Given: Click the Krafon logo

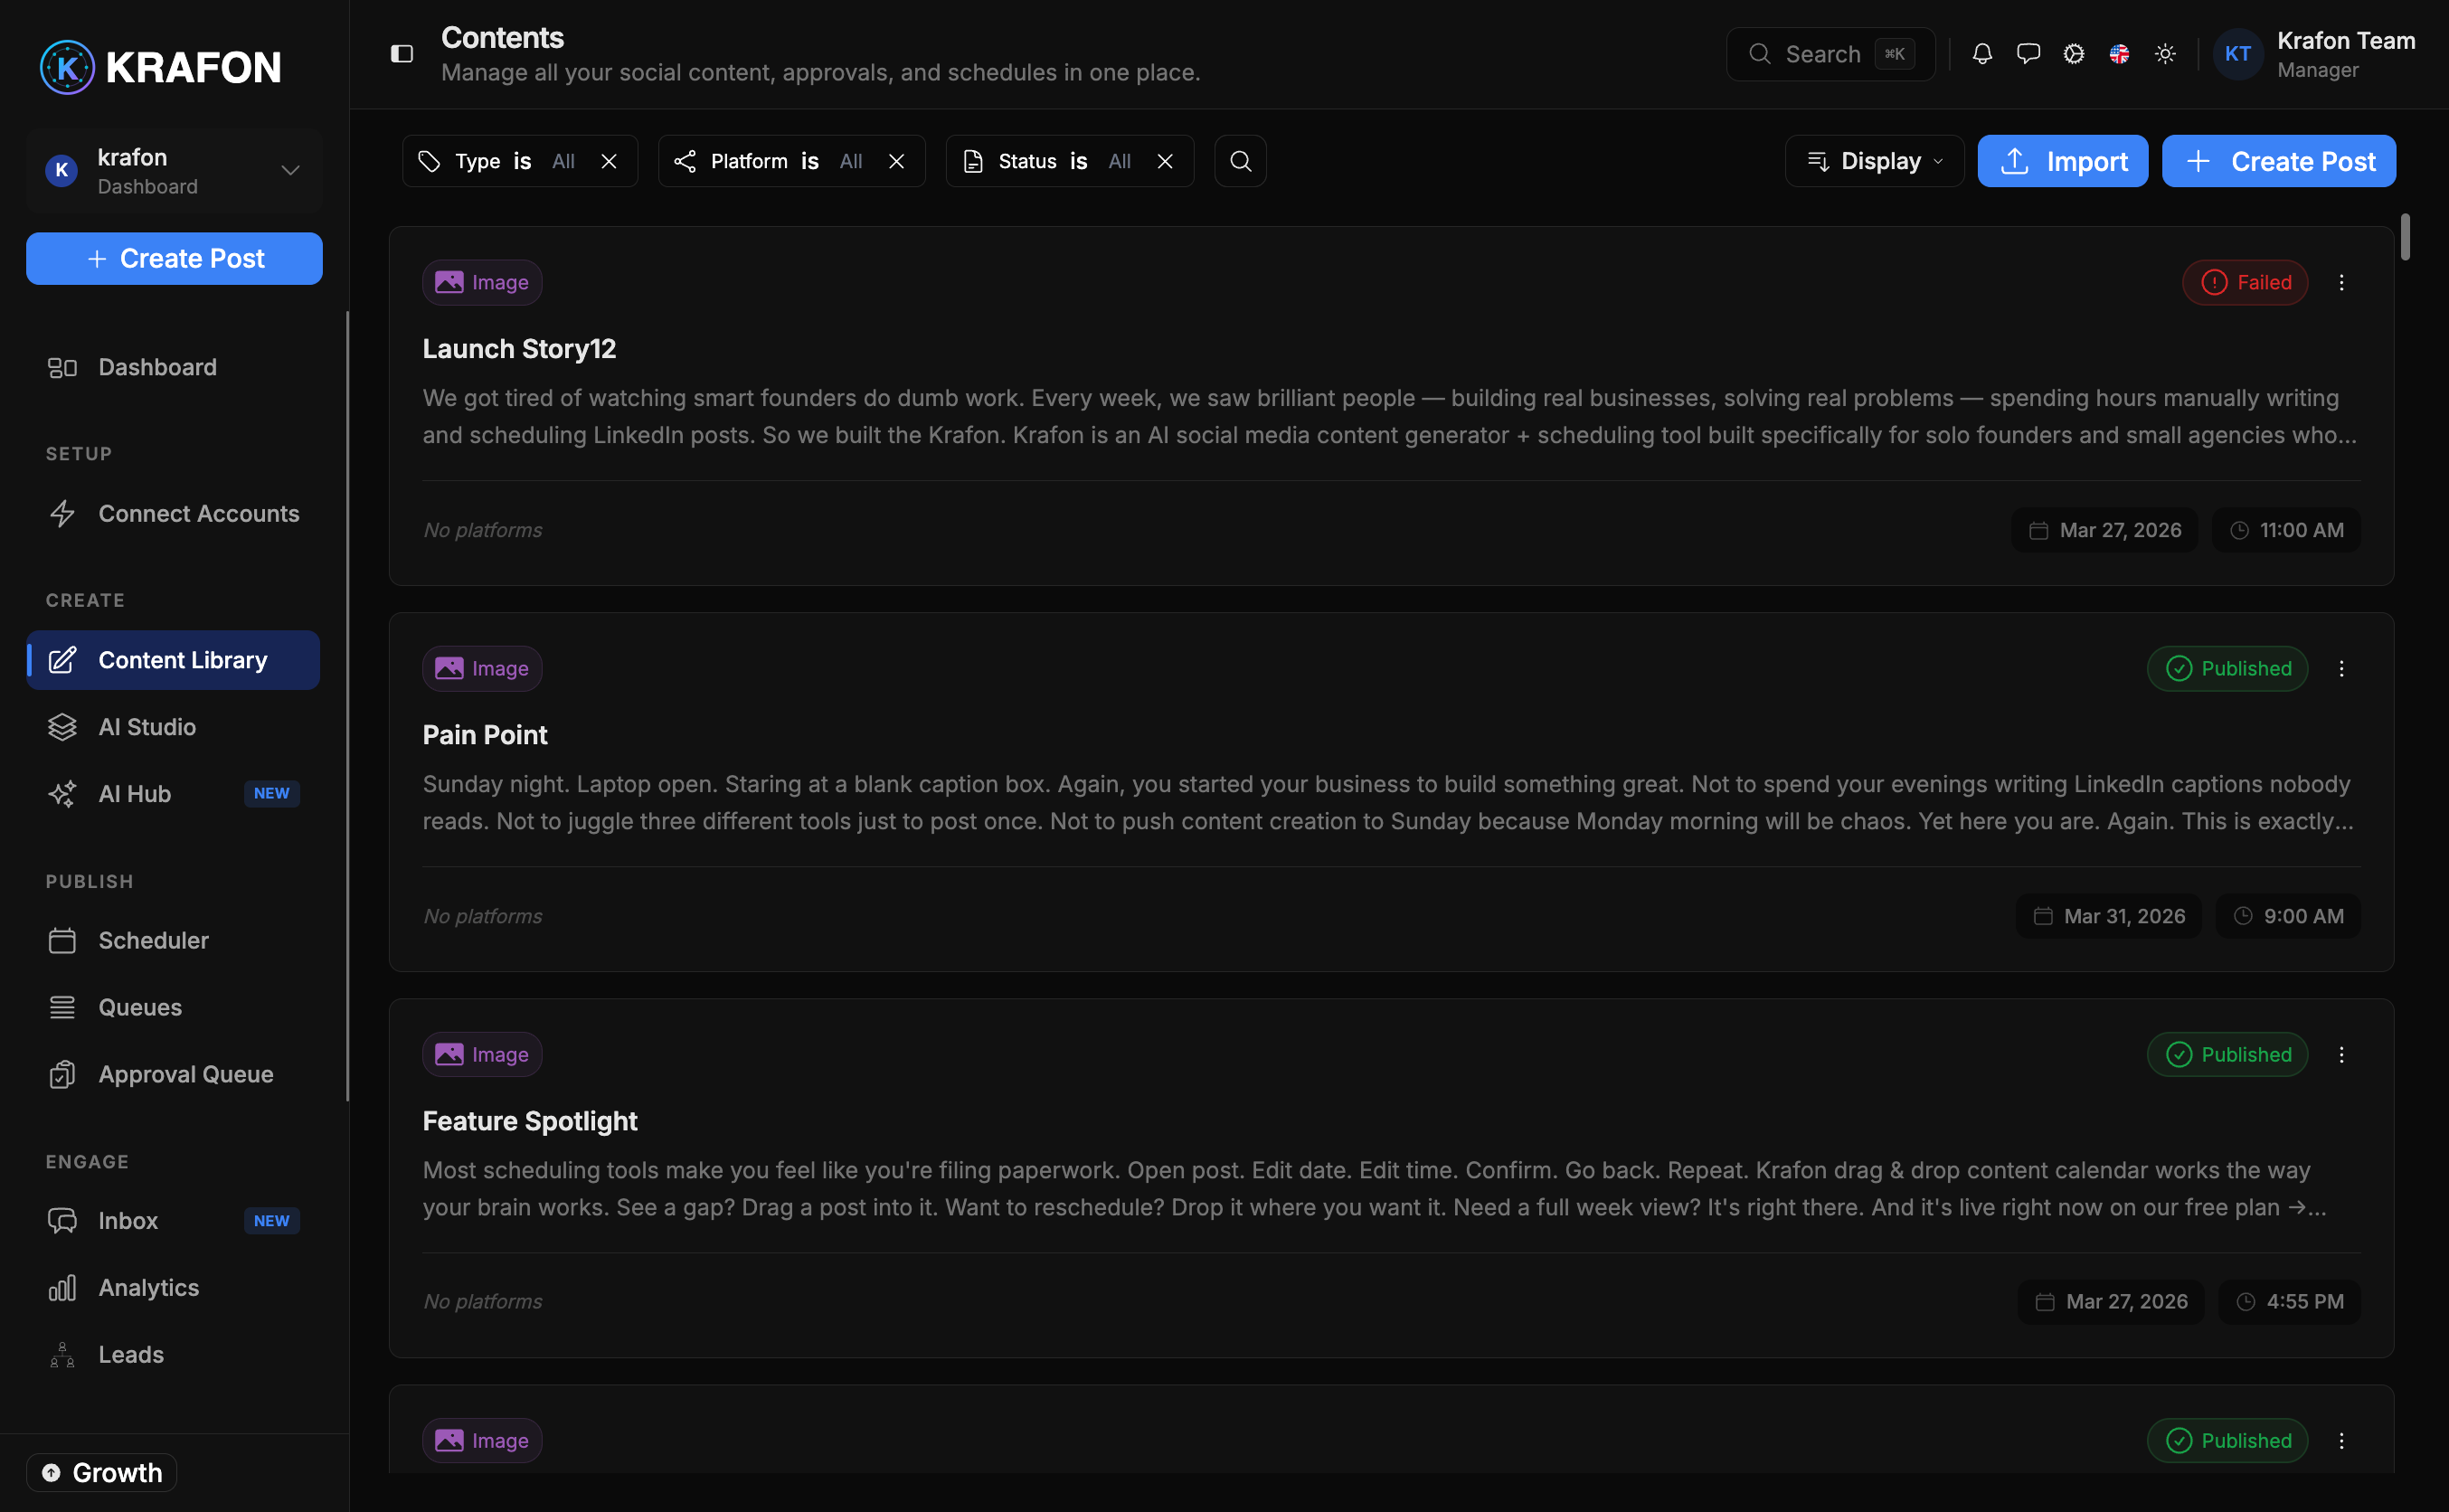Looking at the screenshot, I should (x=161, y=67).
